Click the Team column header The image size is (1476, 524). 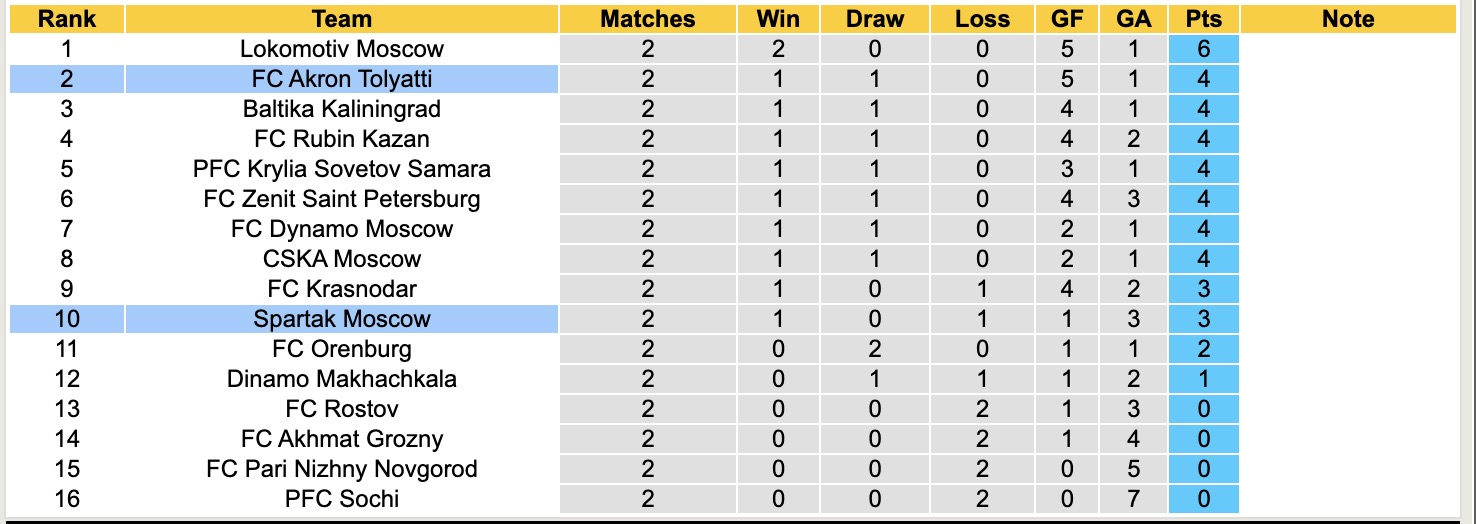(342, 19)
